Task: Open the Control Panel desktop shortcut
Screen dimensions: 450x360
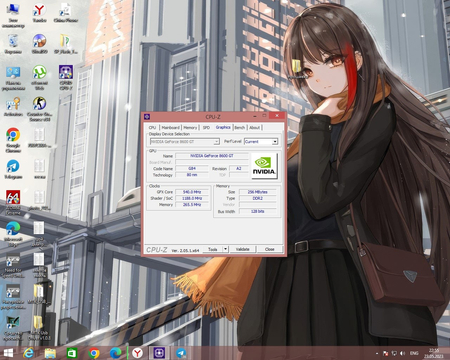Action: 13,77
